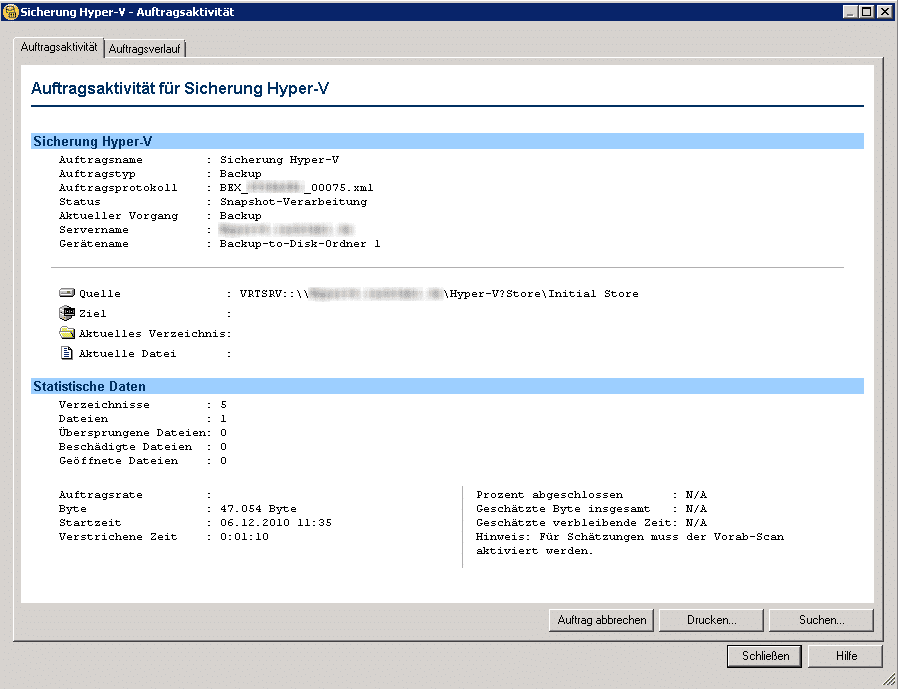The image size is (898, 689).
Task: Click the Hinweis text about Vorab-Scan
Action: coord(630,544)
